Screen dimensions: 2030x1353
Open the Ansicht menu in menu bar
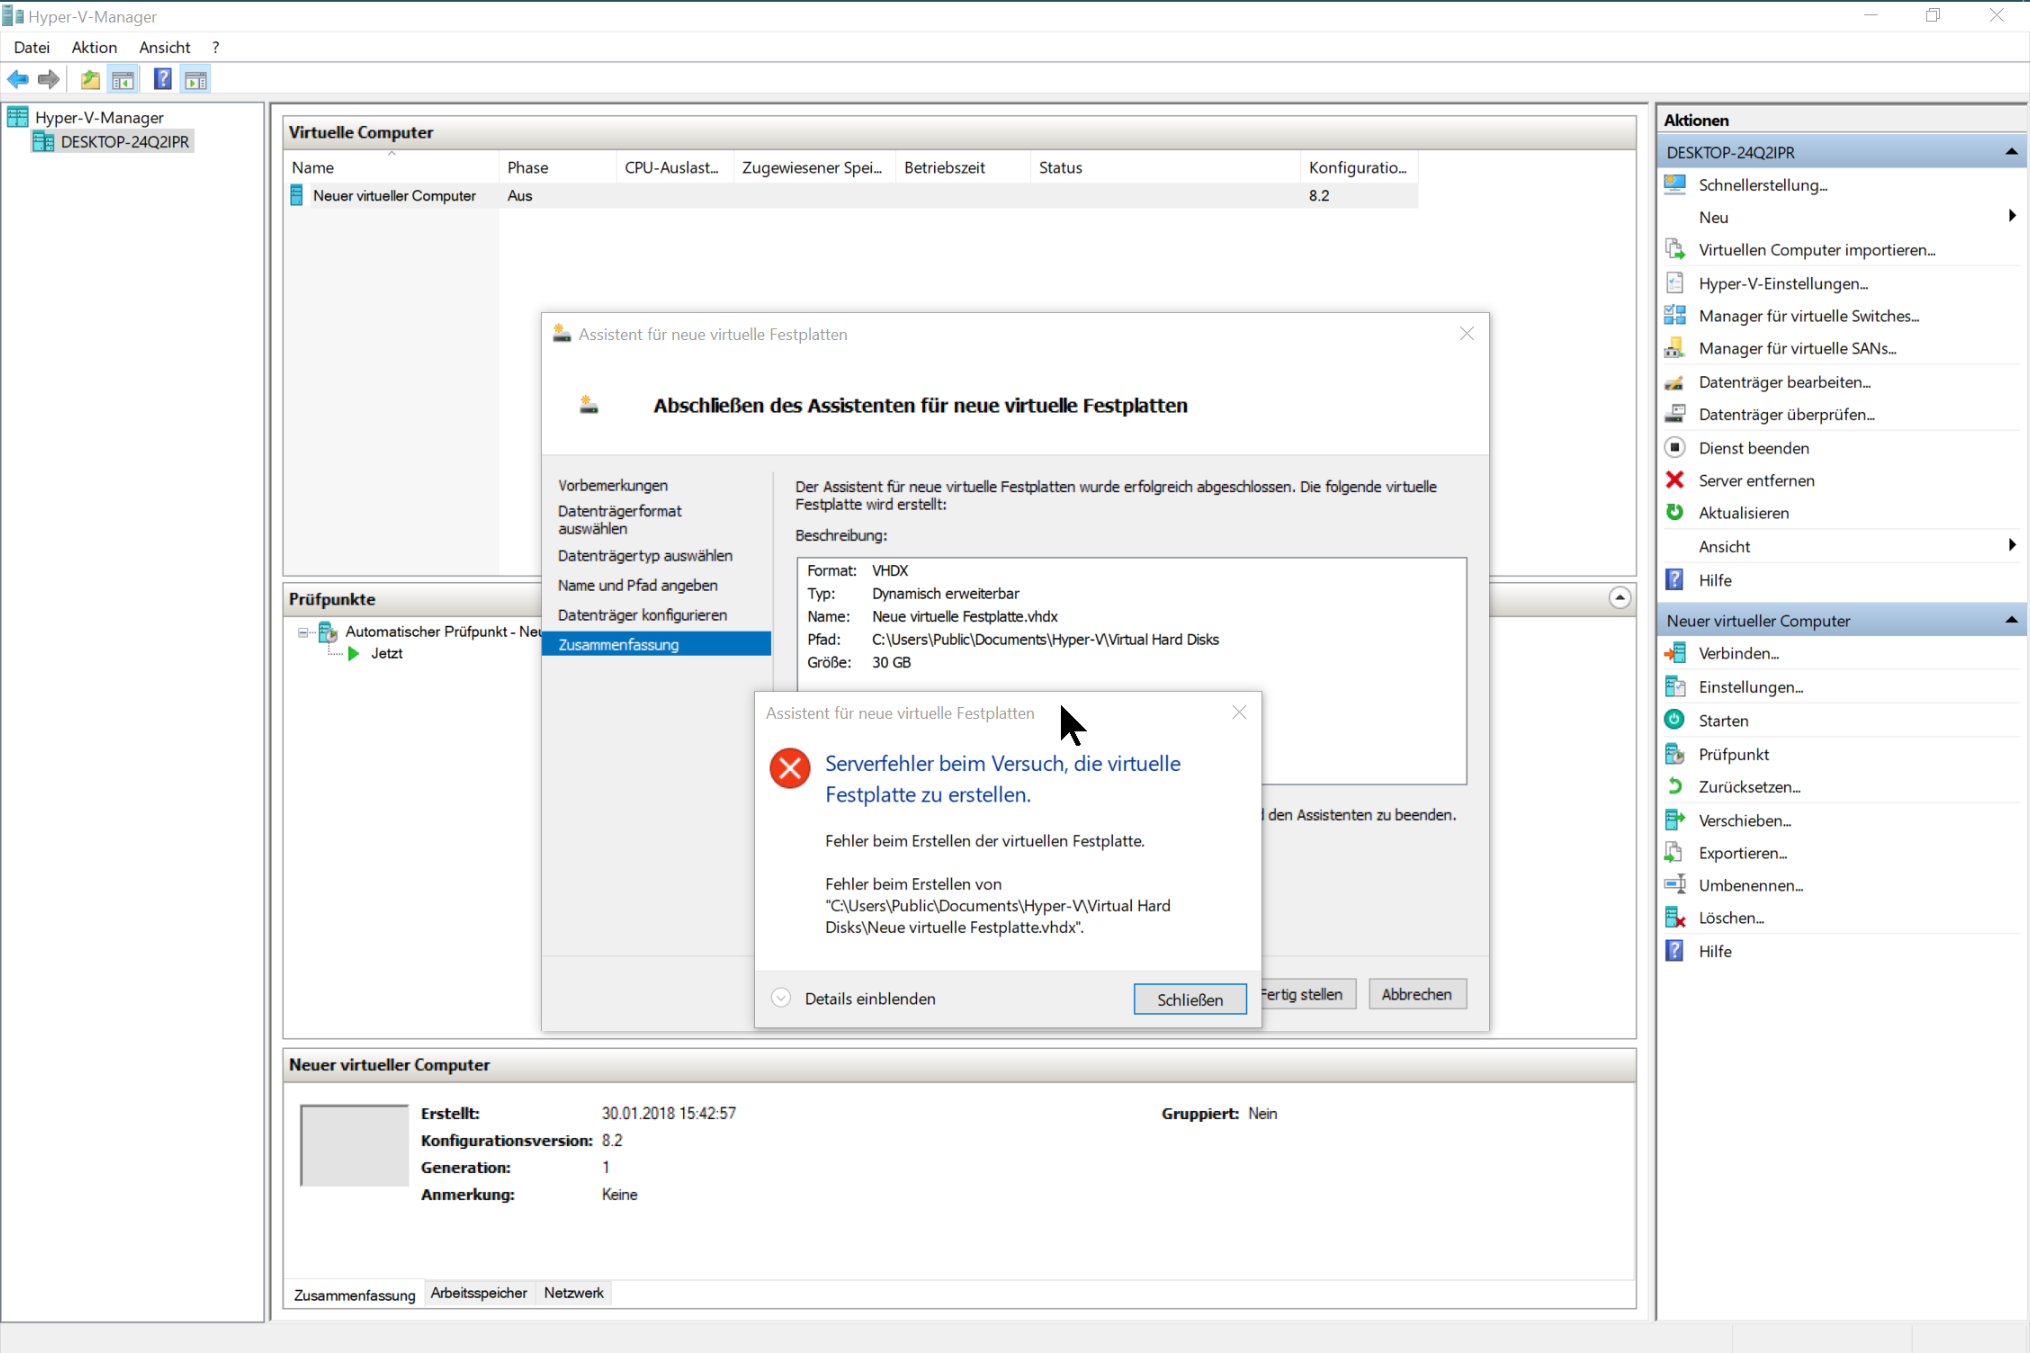point(164,47)
